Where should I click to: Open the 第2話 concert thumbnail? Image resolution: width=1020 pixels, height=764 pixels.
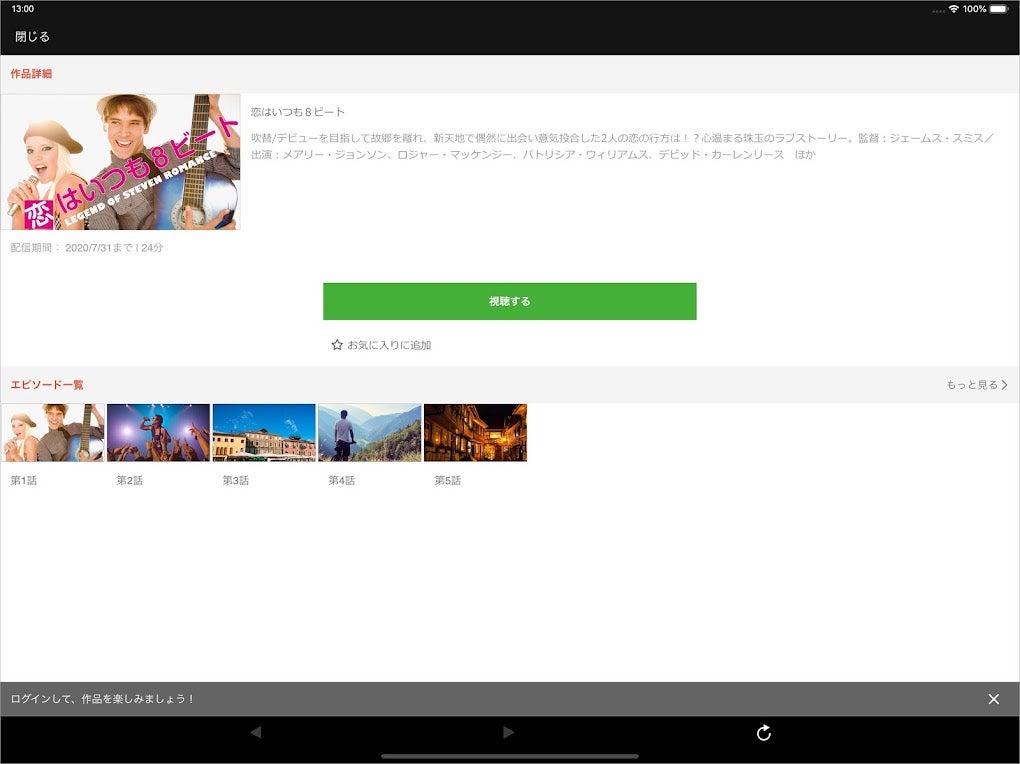pyautogui.click(x=158, y=433)
